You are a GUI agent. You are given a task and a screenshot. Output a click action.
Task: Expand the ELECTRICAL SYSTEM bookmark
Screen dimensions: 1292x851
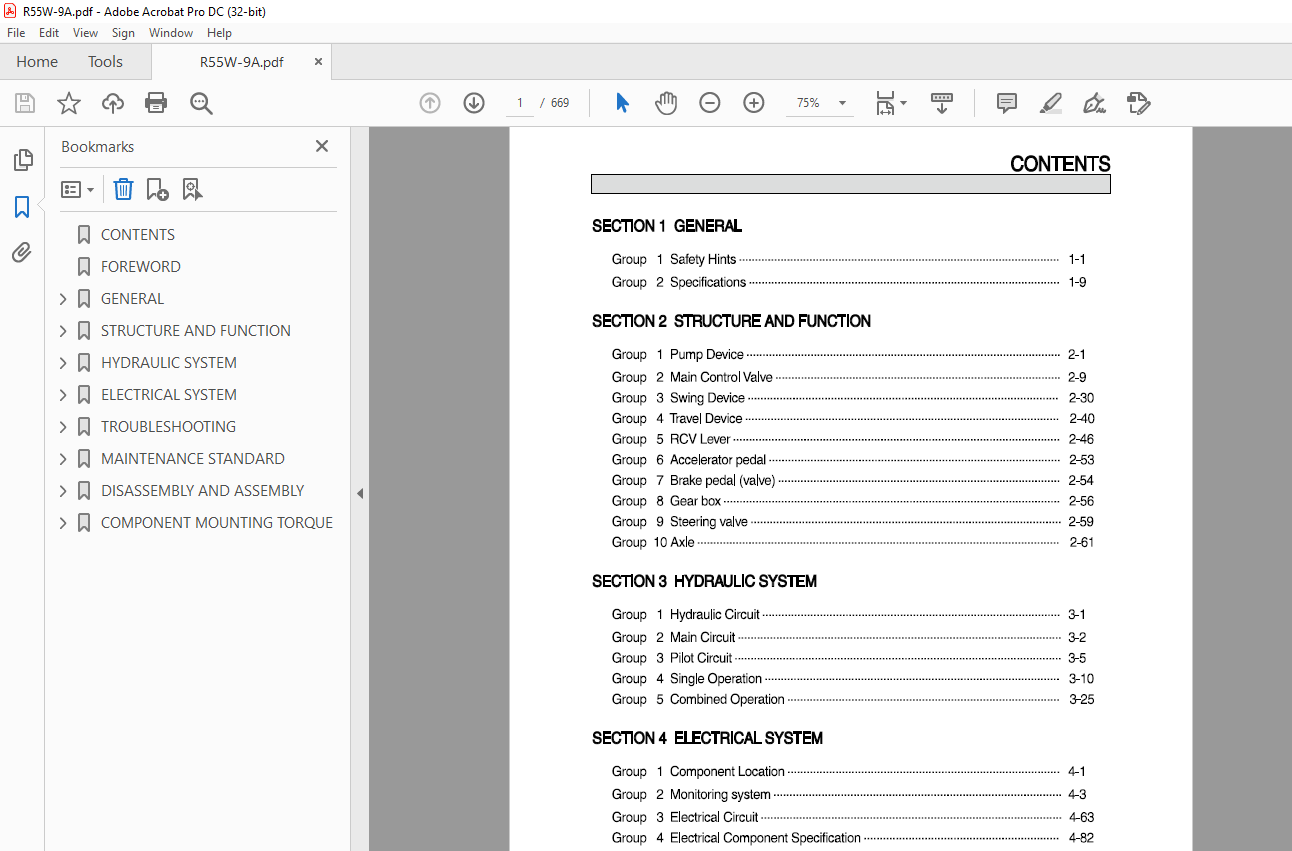[x=63, y=395]
